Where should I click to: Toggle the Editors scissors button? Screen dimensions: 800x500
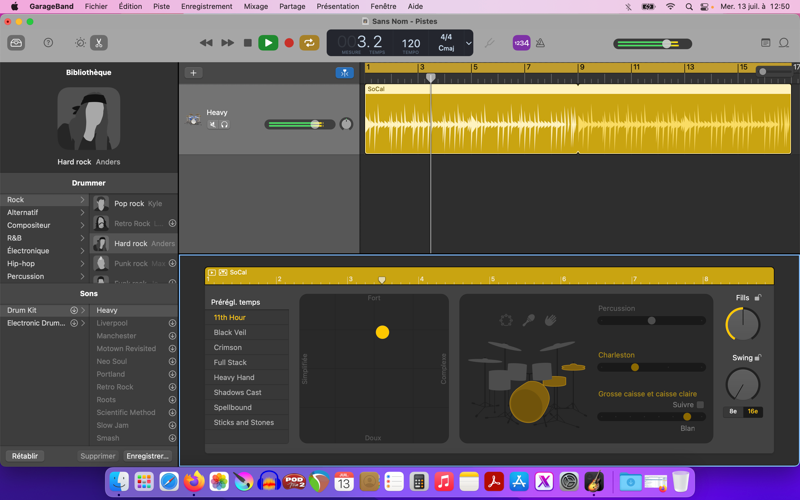pyautogui.click(x=98, y=43)
